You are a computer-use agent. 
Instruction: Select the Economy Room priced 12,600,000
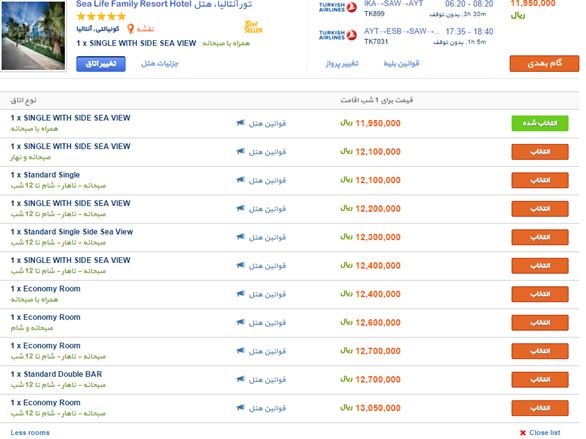[540, 322]
